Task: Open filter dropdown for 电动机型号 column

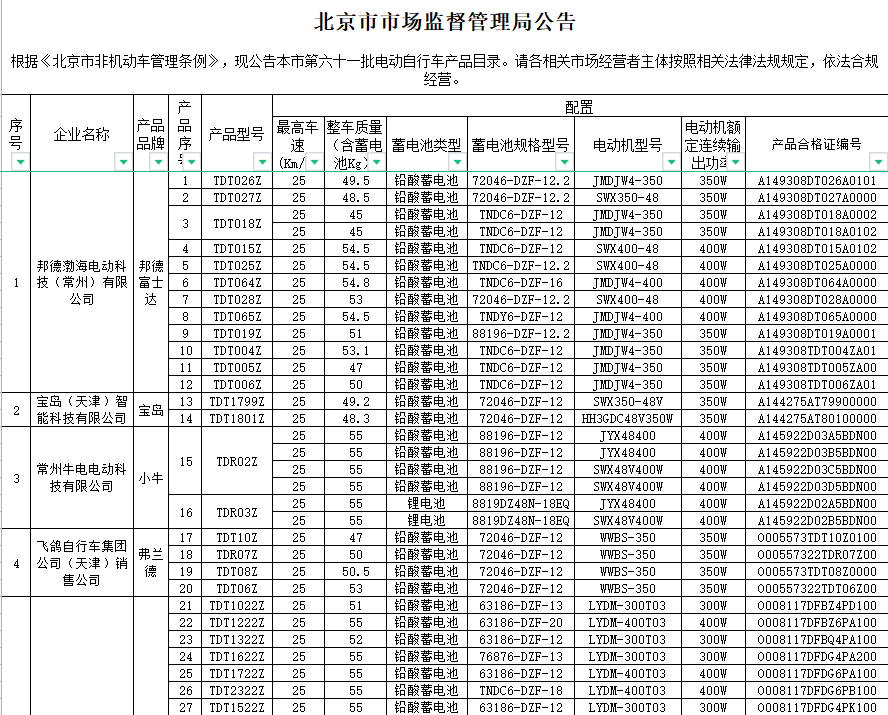Action: pyautogui.click(x=671, y=162)
